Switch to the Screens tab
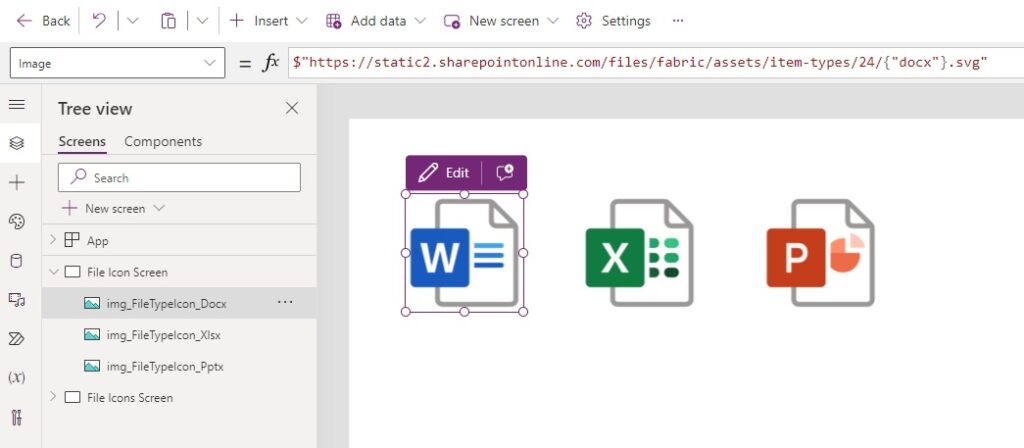 click(82, 142)
